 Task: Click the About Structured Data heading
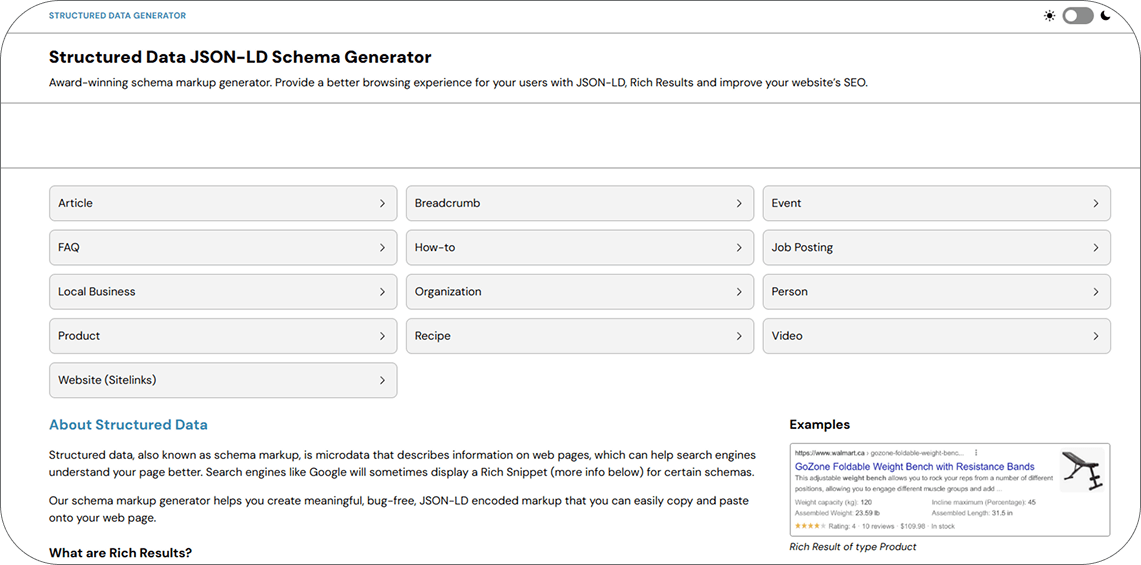[128, 425]
